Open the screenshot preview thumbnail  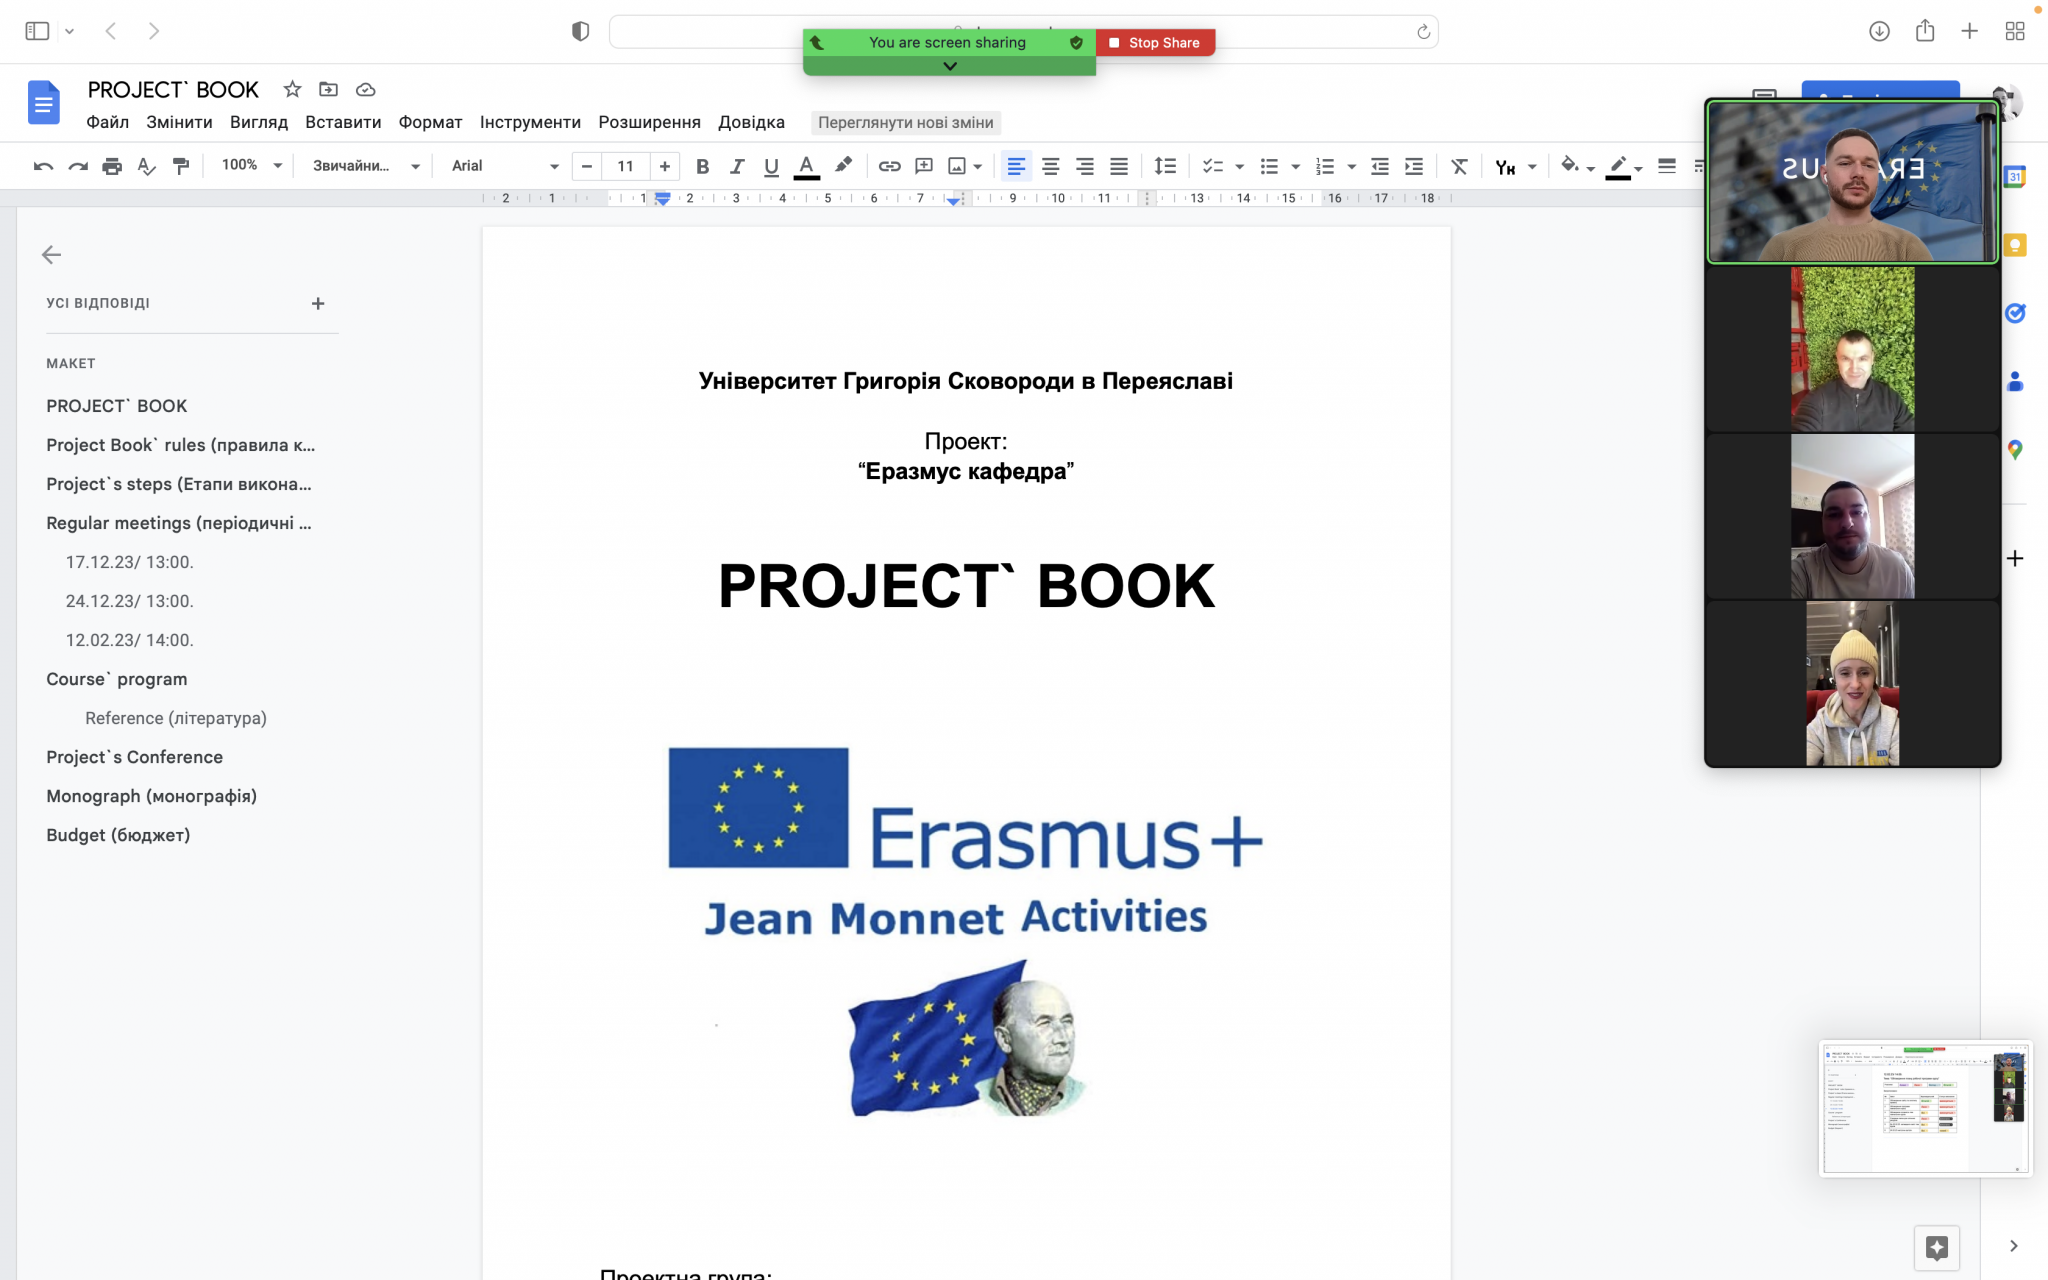coord(1925,1108)
